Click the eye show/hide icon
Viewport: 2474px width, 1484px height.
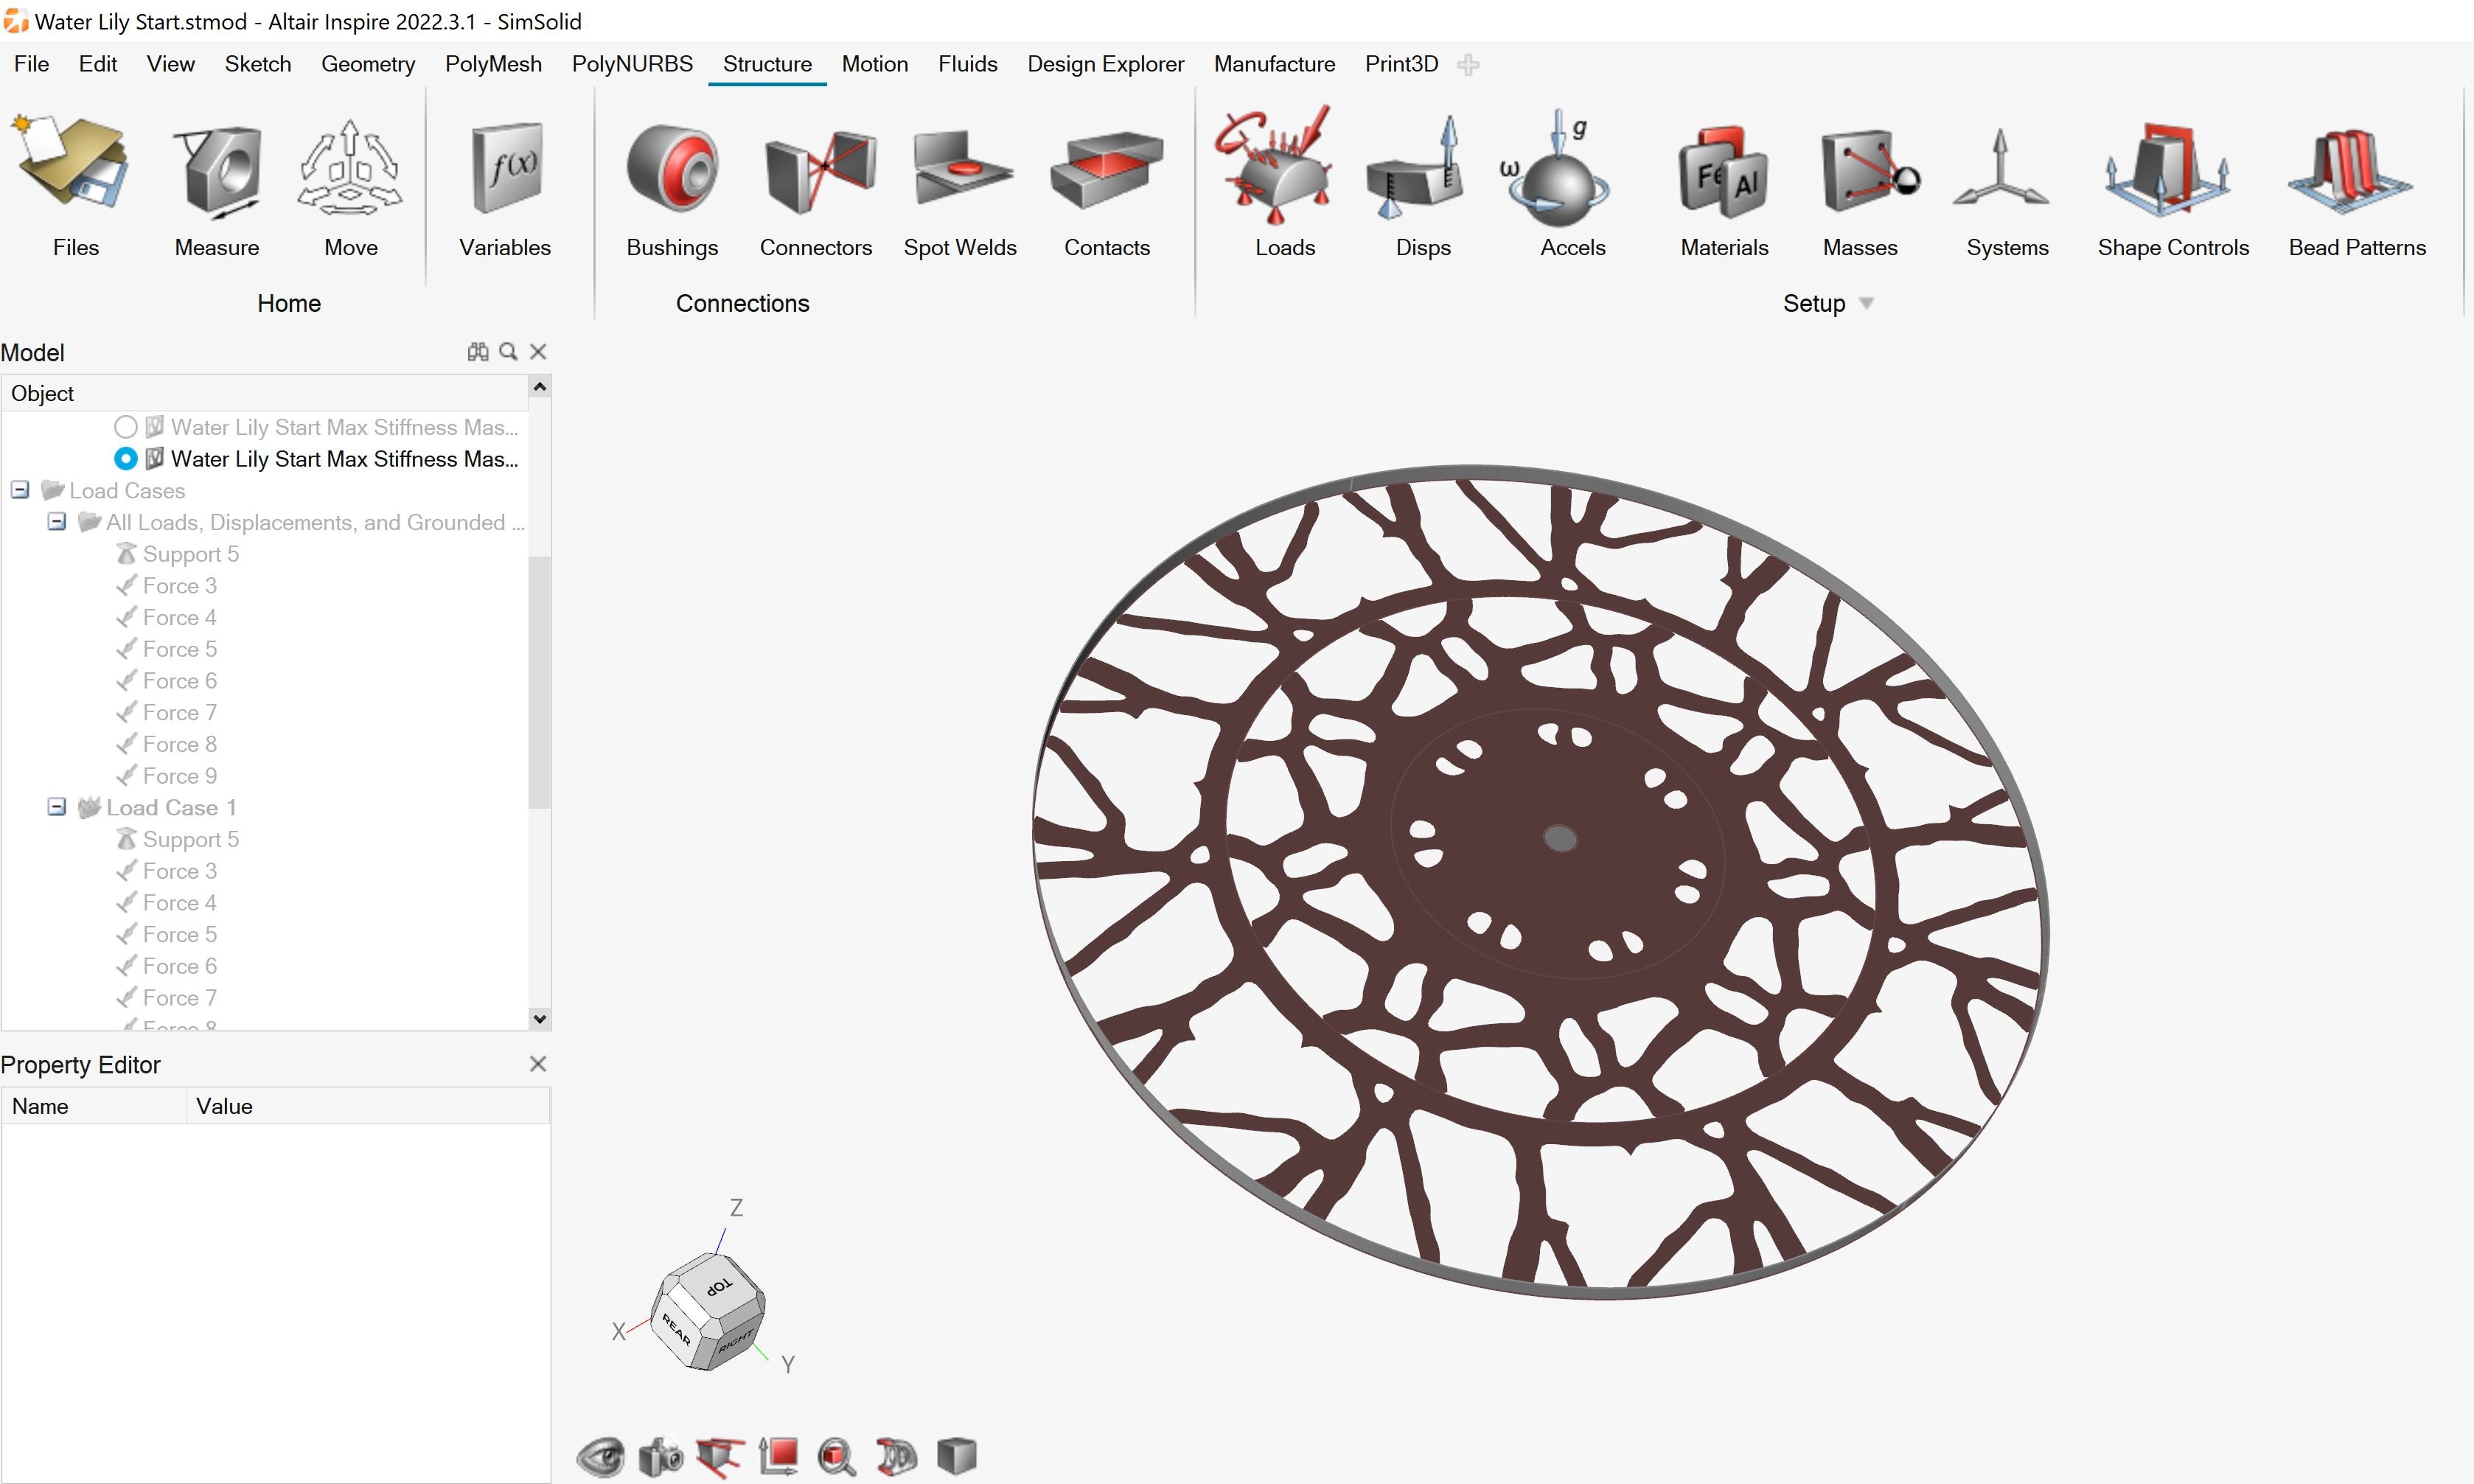click(600, 1456)
